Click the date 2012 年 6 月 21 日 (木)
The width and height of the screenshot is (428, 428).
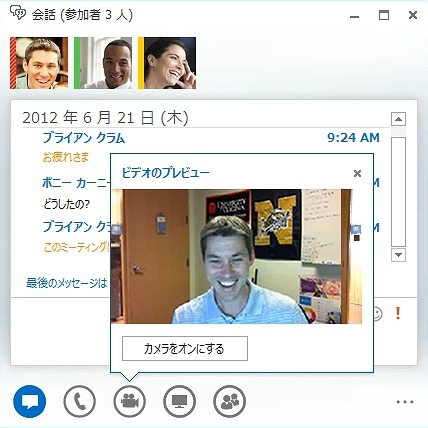[x=105, y=118]
